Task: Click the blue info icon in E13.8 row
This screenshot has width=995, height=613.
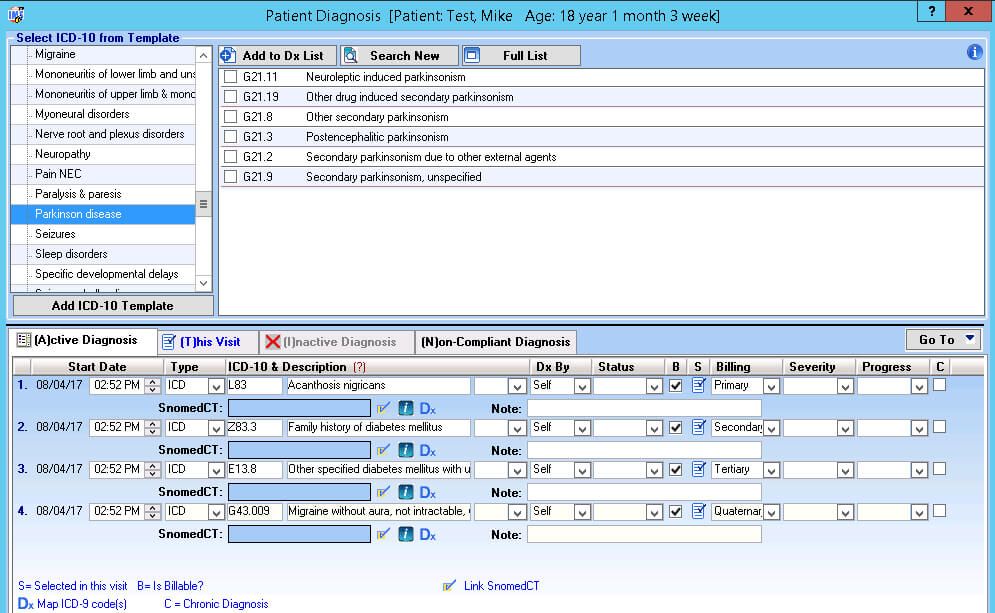Action: [x=405, y=492]
